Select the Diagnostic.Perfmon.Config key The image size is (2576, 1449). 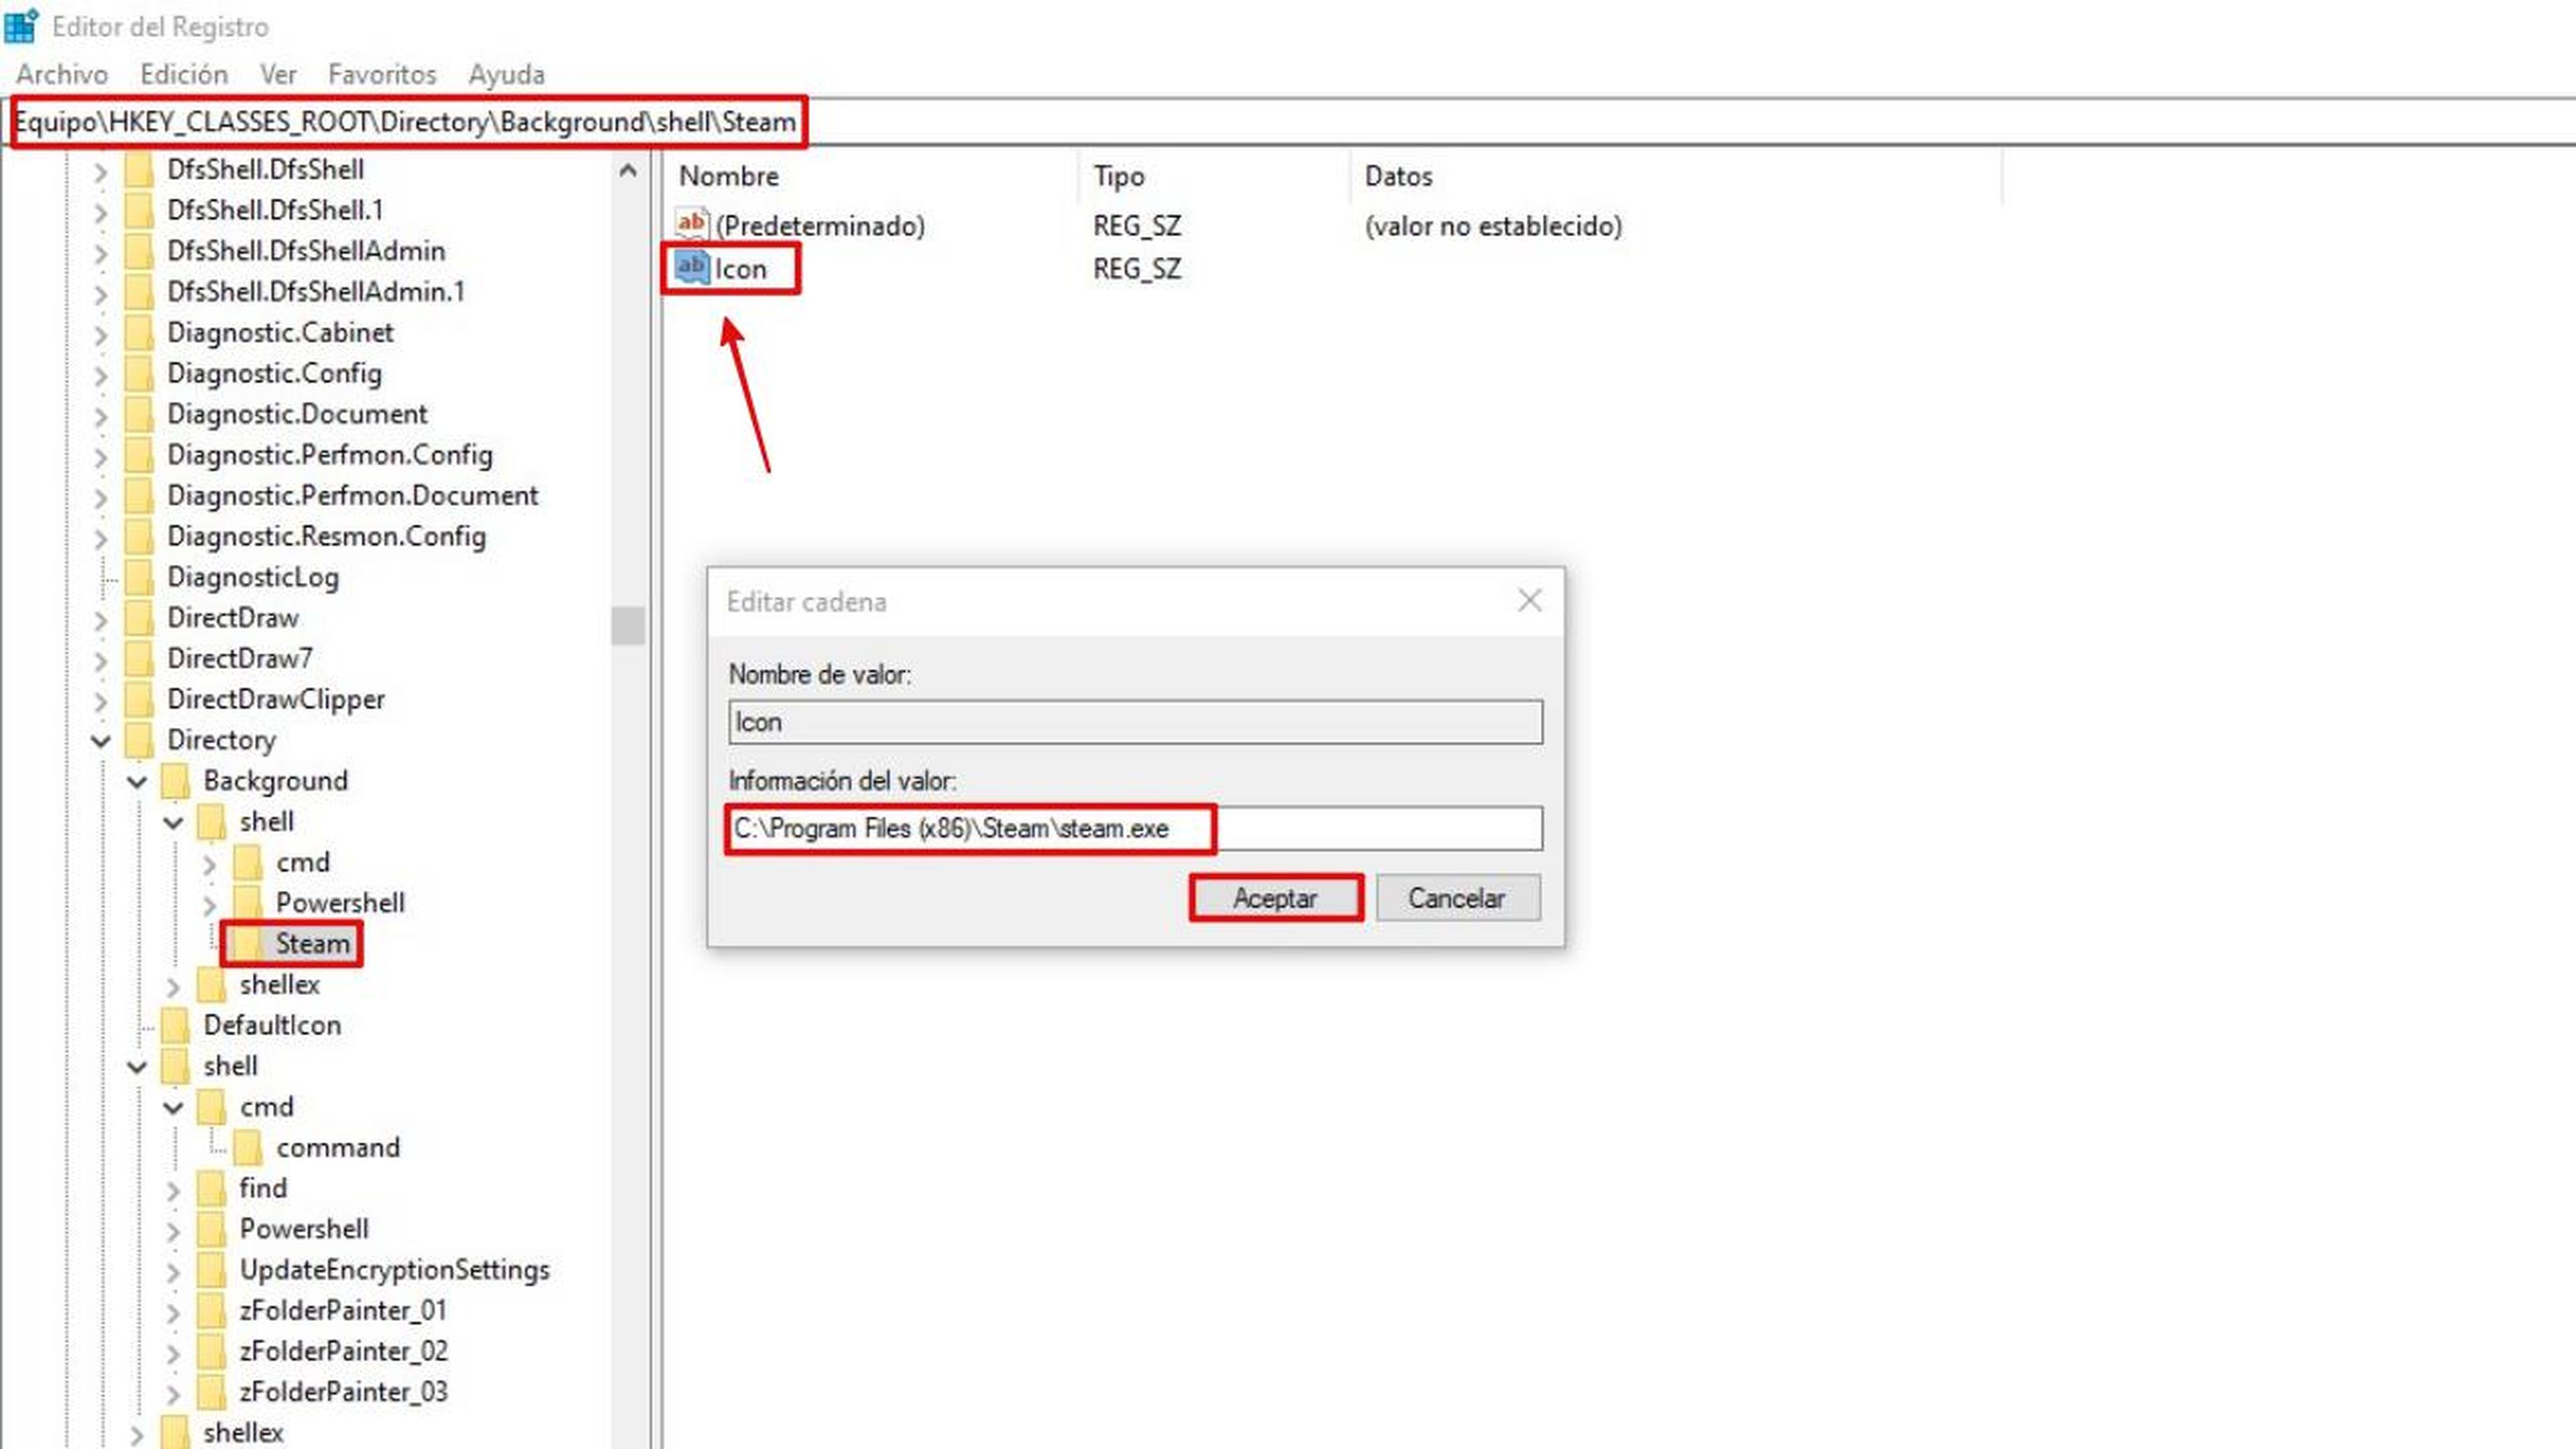[330, 455]
